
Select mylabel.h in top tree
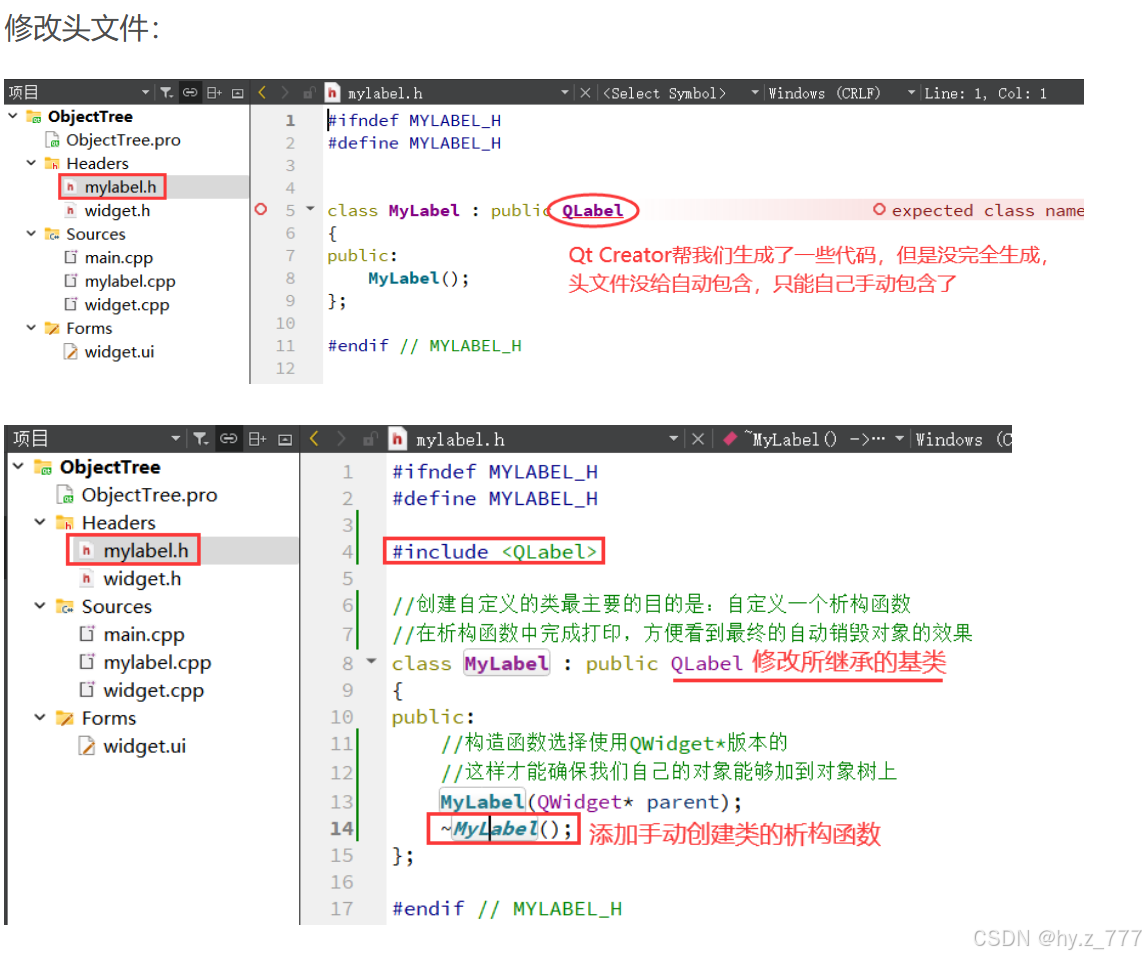pyautogui.click(x=120, y=187)
